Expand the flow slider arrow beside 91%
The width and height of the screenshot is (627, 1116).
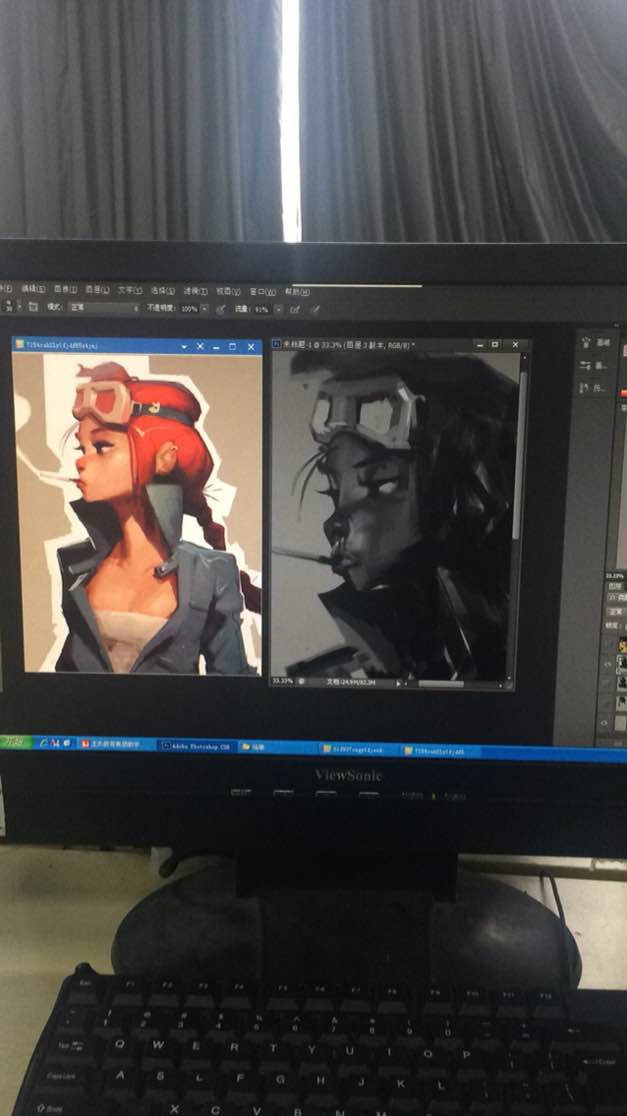[278, 310]
